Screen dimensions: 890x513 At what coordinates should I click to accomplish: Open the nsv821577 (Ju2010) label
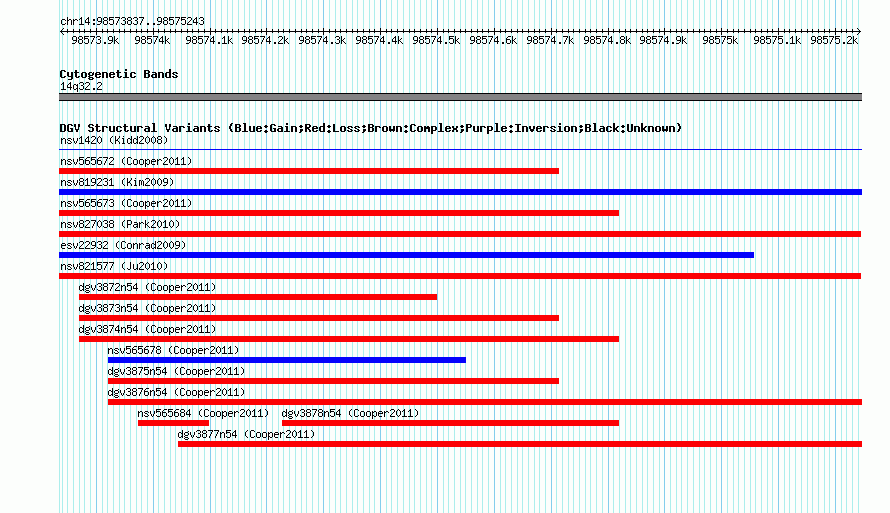pyautogui.click(x=114, y=266)
